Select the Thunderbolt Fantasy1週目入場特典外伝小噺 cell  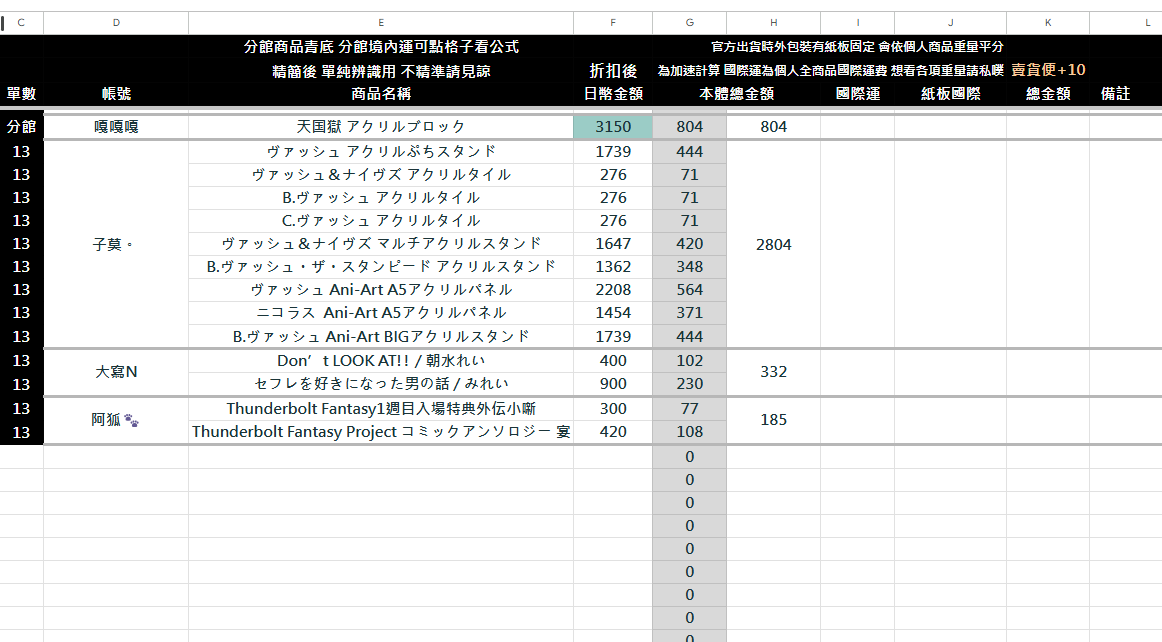pyautogui.click(x=381, y=408)
